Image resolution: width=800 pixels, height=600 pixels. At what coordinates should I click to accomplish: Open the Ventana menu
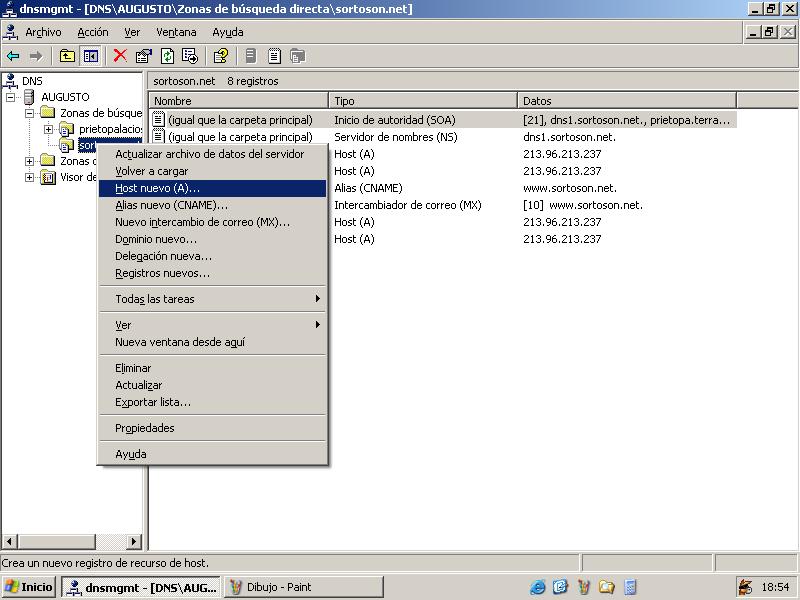tap(176, 32)
